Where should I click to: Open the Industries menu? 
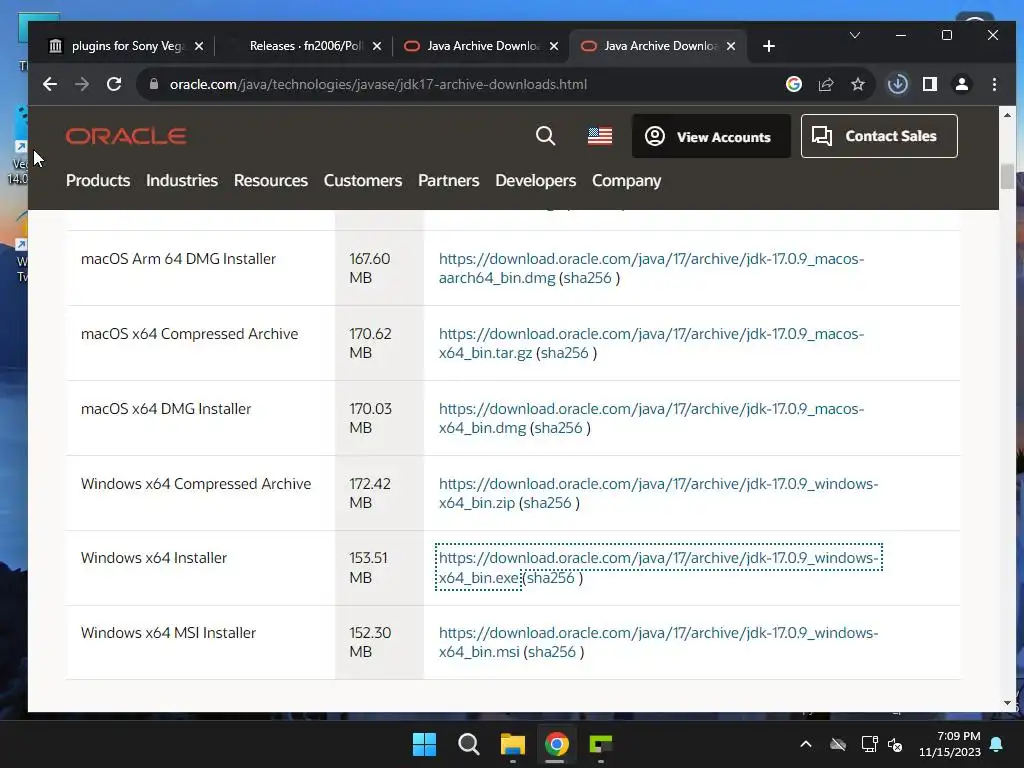(182, 180)
